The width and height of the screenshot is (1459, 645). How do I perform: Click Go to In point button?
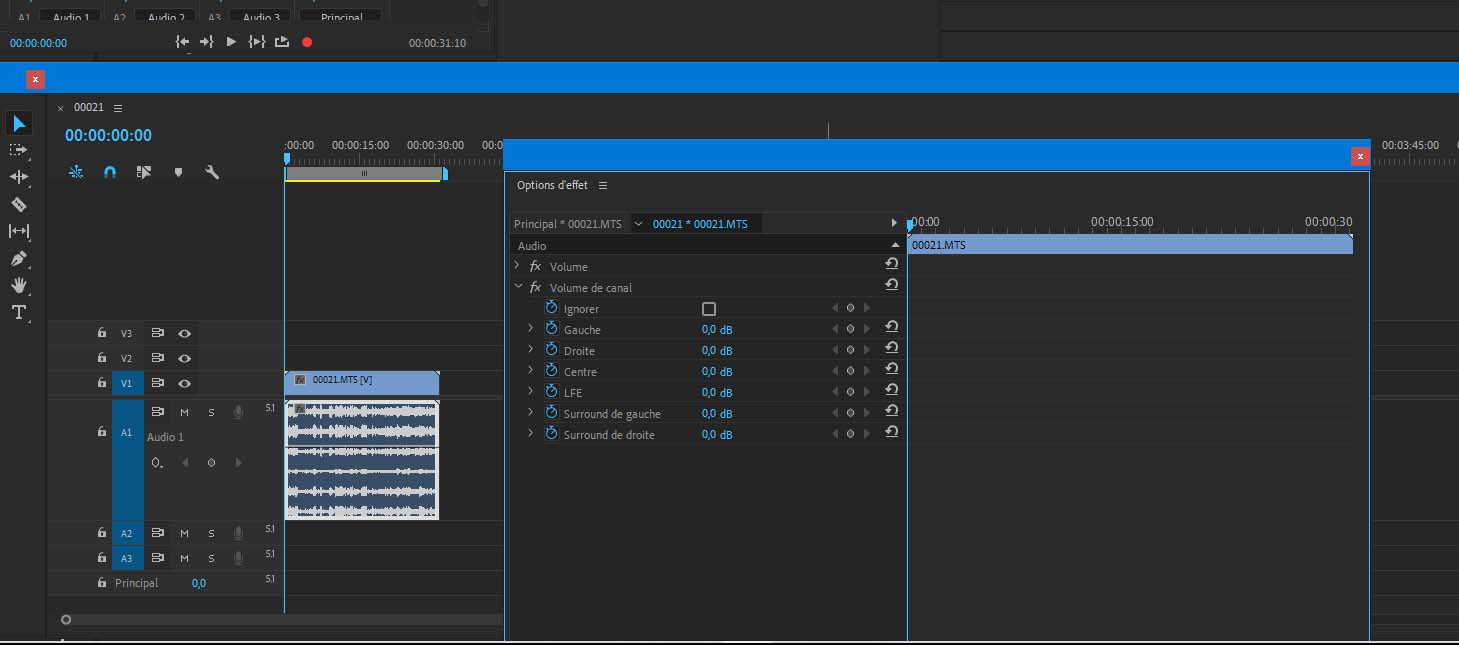[182, 41]
